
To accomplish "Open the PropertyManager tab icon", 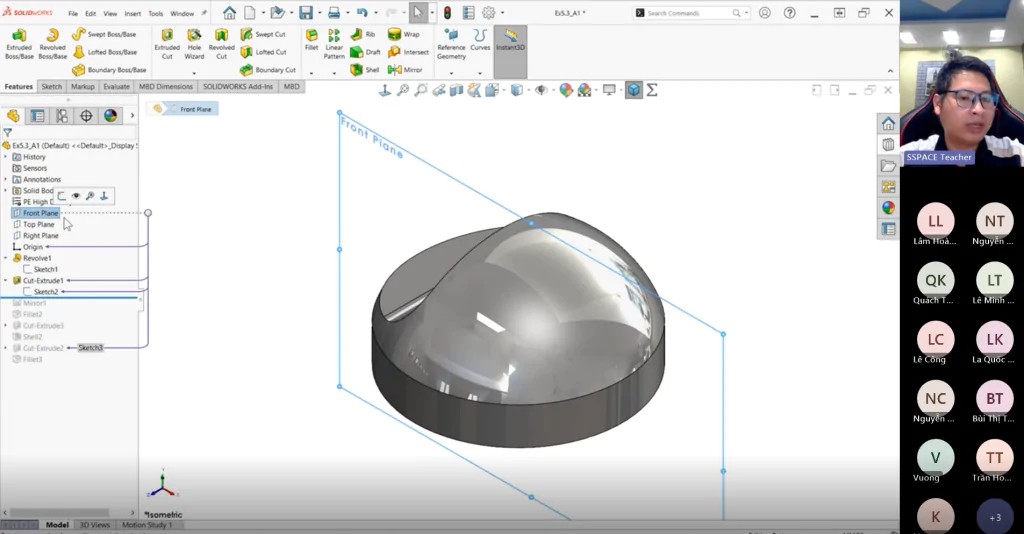I will click(x=37, y=116).
